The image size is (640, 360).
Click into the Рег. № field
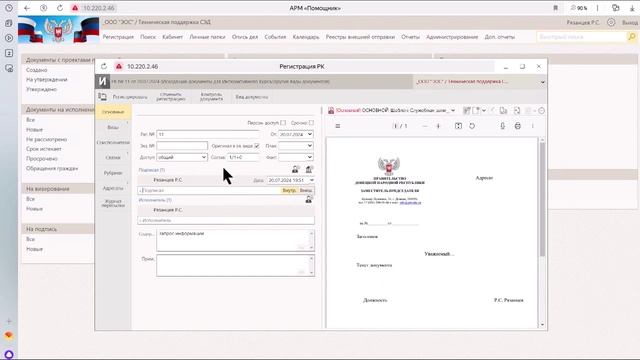[208, 134]
